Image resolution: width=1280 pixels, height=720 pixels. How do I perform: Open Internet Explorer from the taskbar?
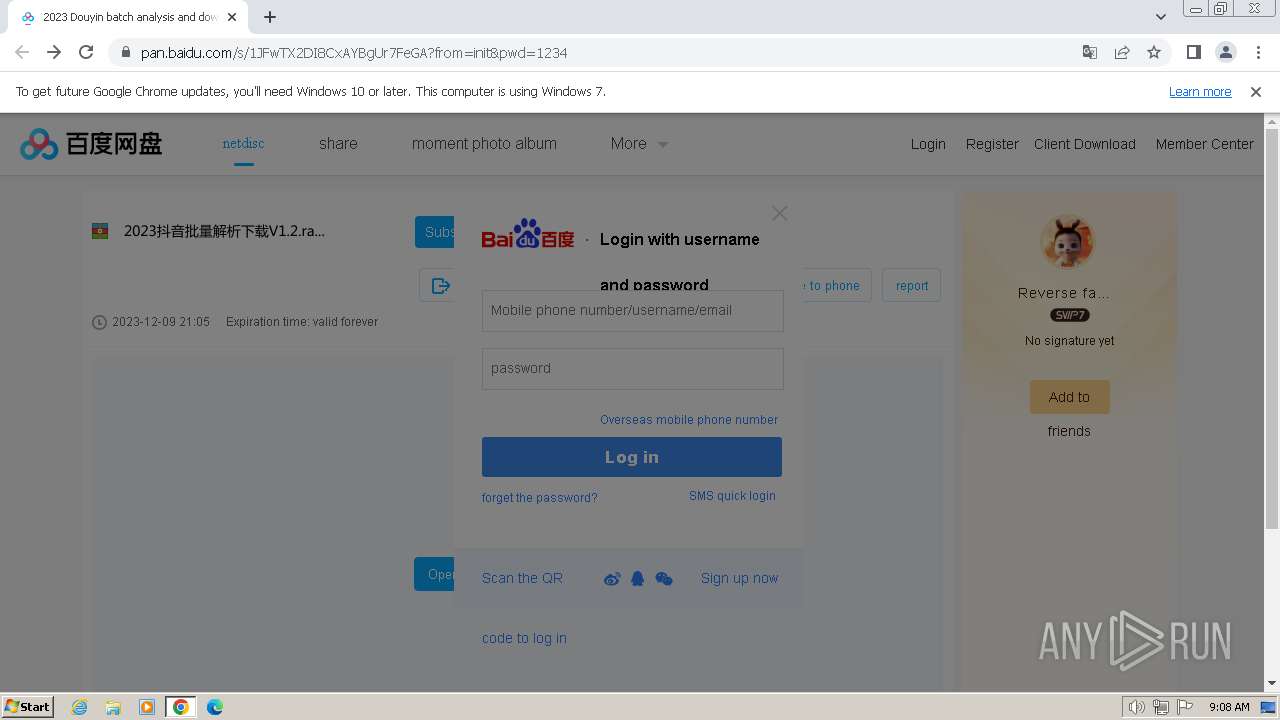(80, 707)
